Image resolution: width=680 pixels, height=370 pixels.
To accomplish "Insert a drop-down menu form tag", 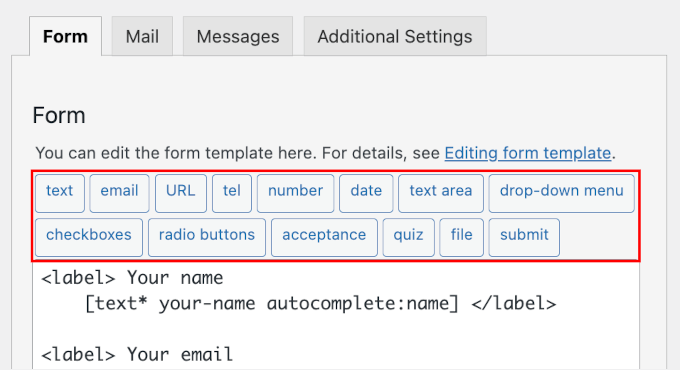I will click(x=562, y=193).
